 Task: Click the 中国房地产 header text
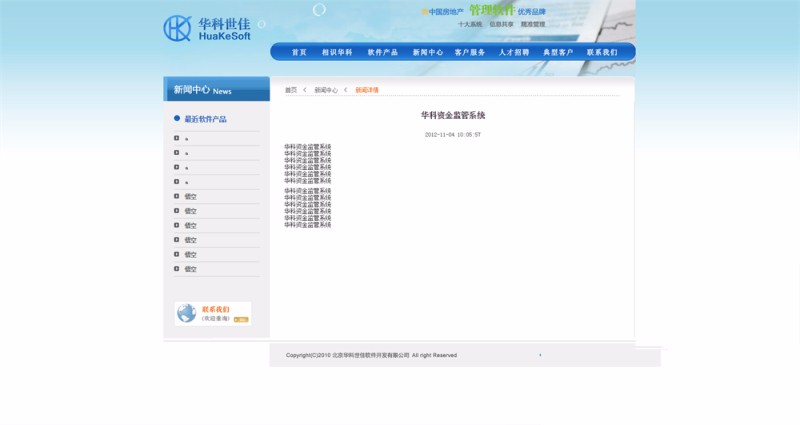pos(446,12)
